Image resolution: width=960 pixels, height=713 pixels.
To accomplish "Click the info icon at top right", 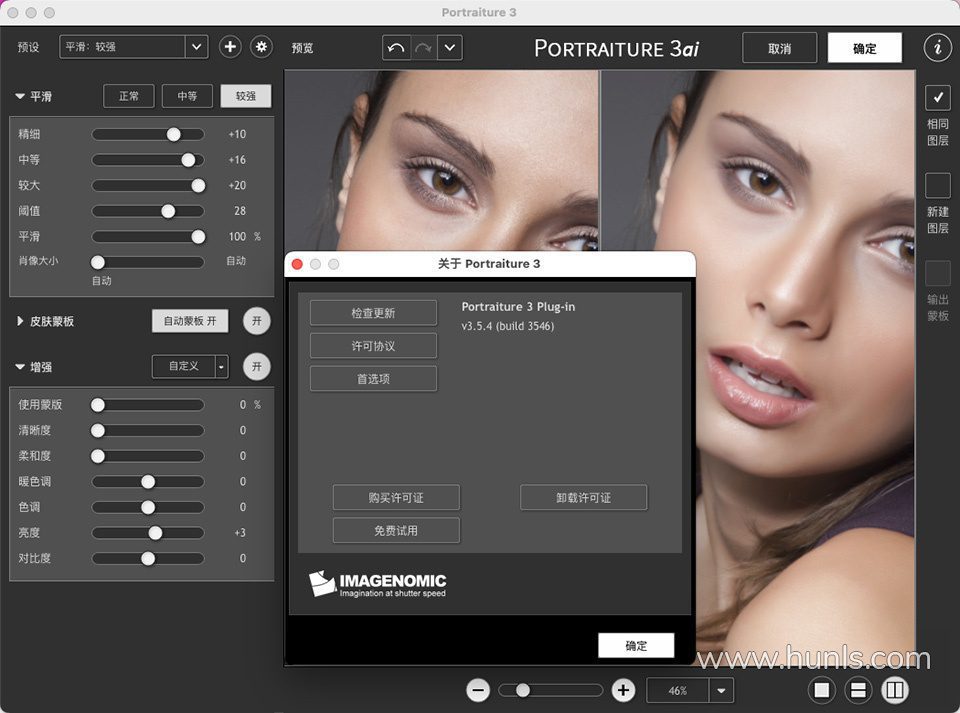I will click(x=937, y=47).
